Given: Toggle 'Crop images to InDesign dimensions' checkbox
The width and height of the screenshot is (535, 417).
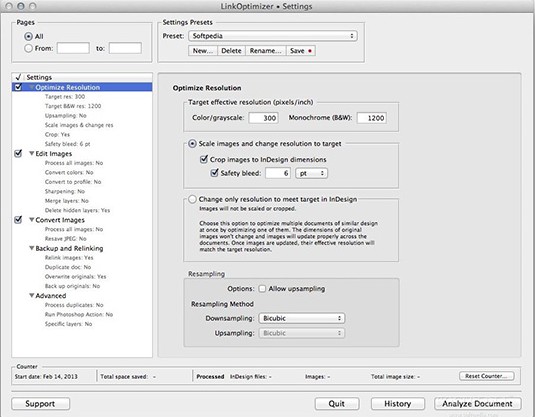Looking at the screenshot, I should pos(204,159).
